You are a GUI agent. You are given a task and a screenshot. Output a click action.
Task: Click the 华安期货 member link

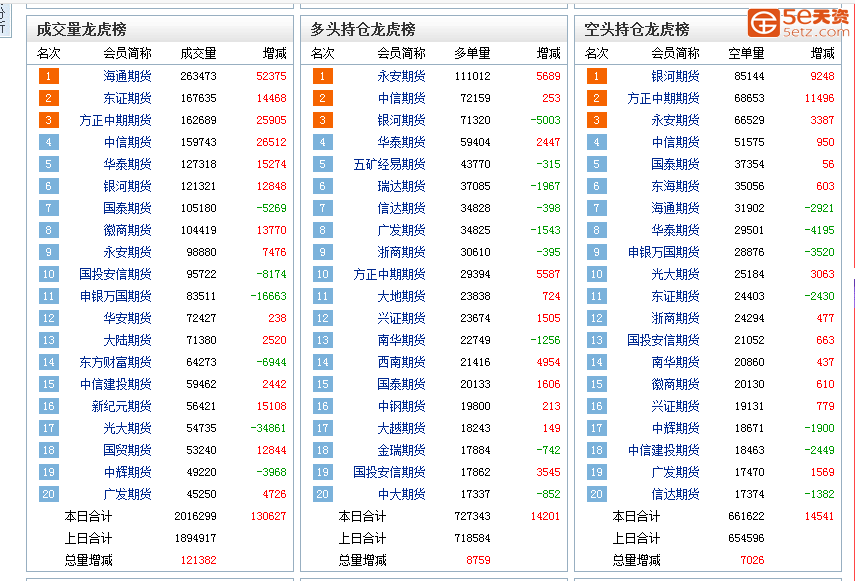pyautogui.click(x=127, y=318)
